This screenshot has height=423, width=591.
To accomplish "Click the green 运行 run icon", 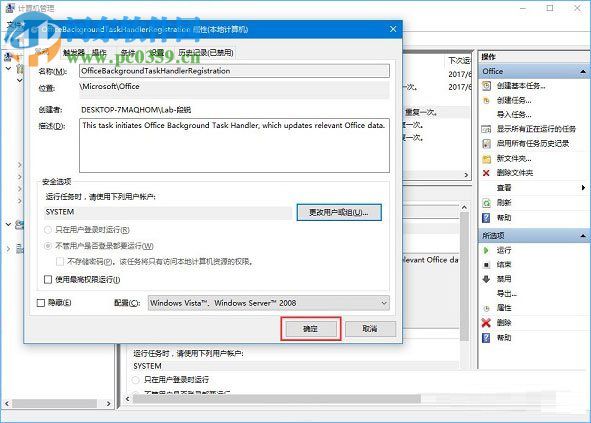I will 486,250.
